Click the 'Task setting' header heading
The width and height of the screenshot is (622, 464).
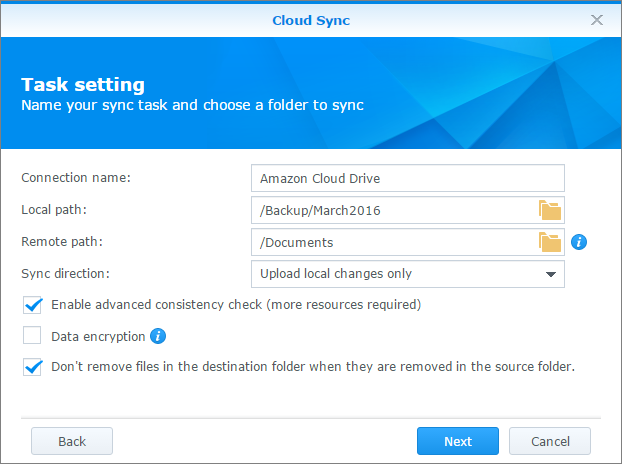coord(83,84)
